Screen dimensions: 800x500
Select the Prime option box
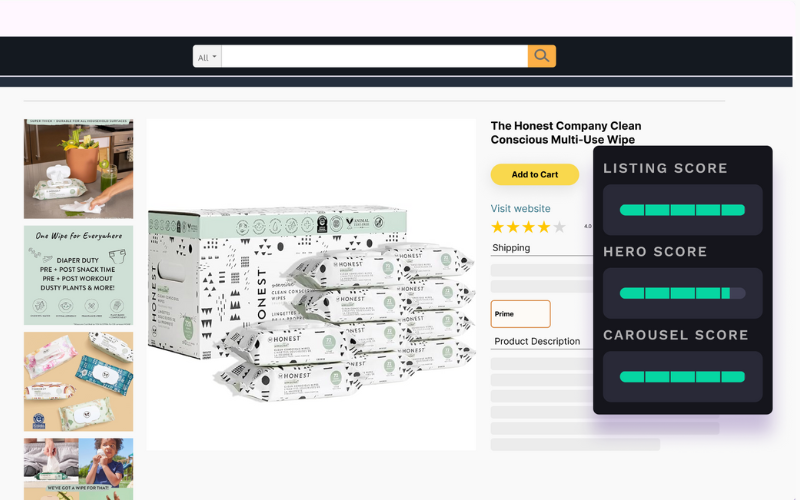520,314
